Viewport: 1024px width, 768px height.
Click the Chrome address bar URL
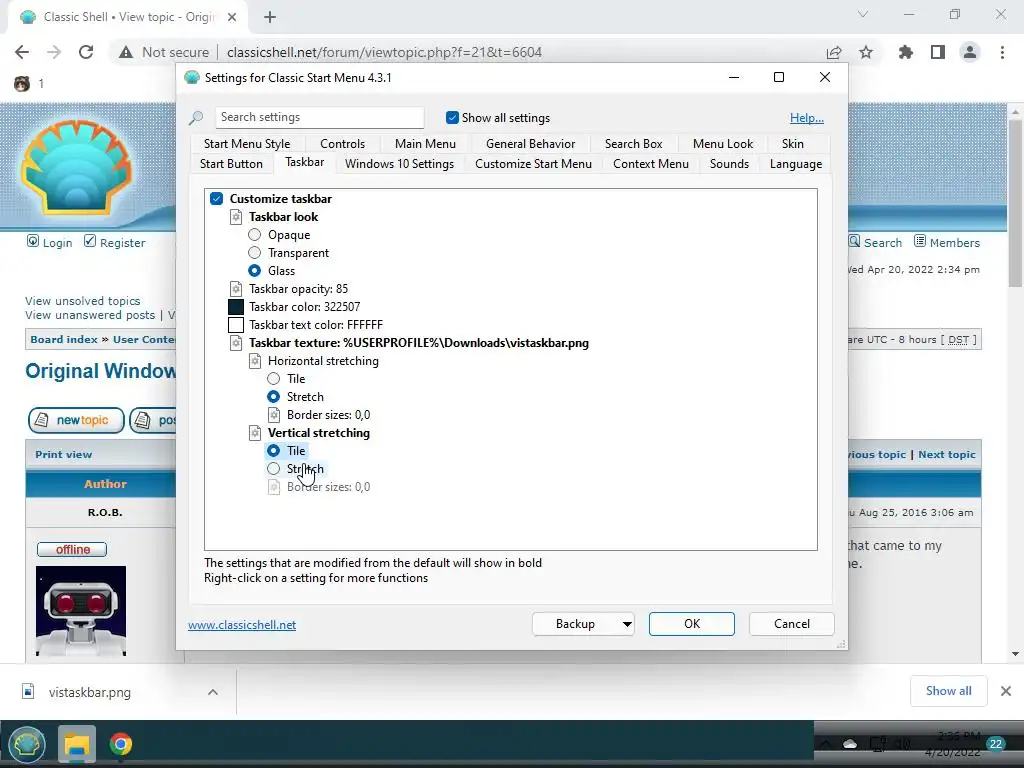384,52
